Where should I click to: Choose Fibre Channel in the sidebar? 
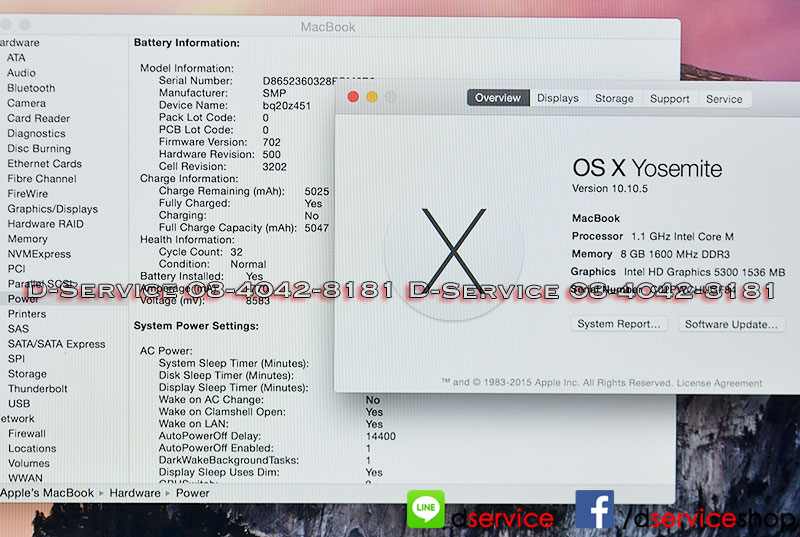tap(42, 178)
